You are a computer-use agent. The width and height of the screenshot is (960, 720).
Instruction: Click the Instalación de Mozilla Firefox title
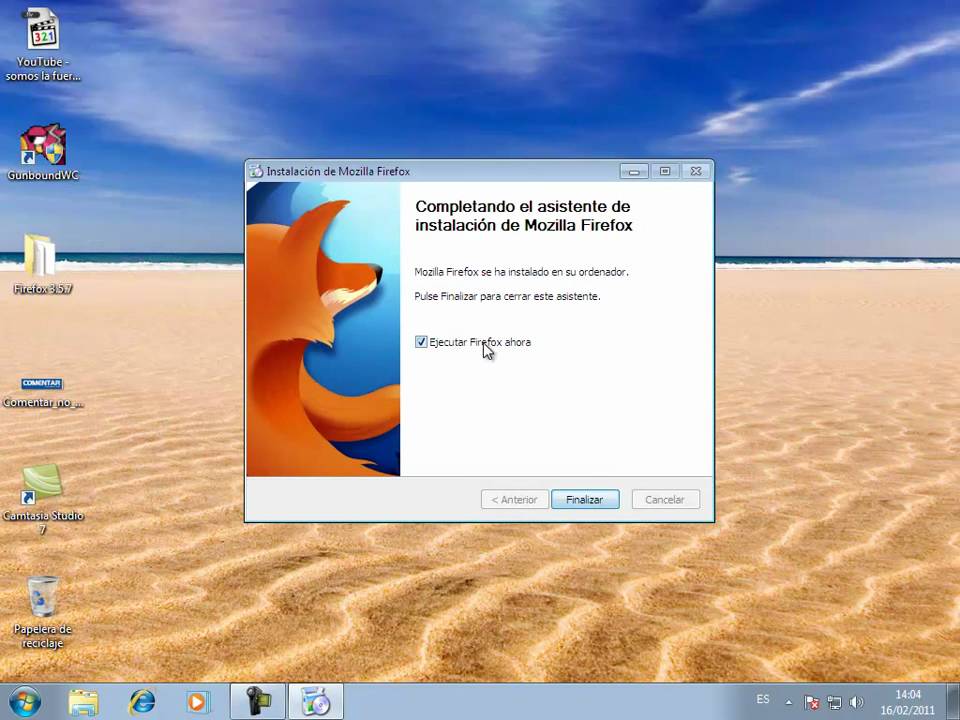(338, 171)
